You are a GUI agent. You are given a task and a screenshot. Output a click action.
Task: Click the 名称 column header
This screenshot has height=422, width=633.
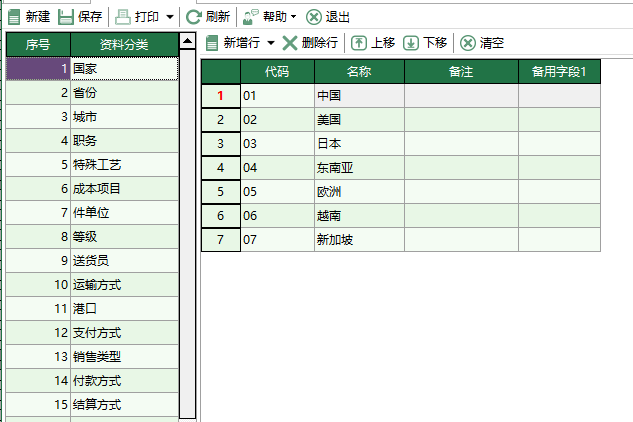pyautogui.click(x=359, y=72)
